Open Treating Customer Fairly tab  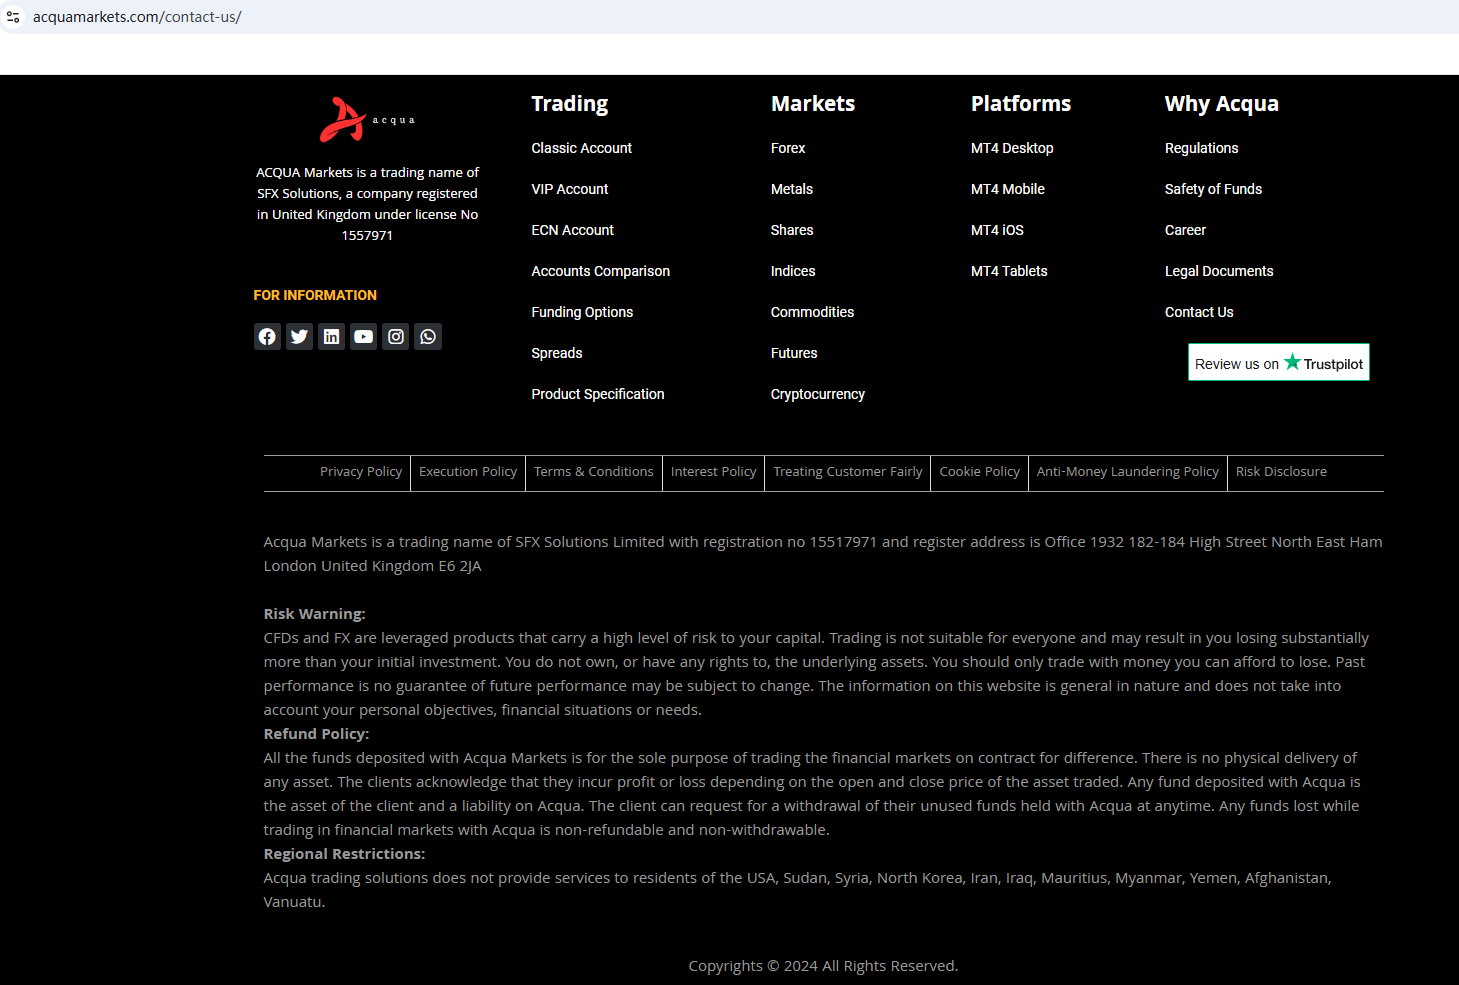(848, 472)
